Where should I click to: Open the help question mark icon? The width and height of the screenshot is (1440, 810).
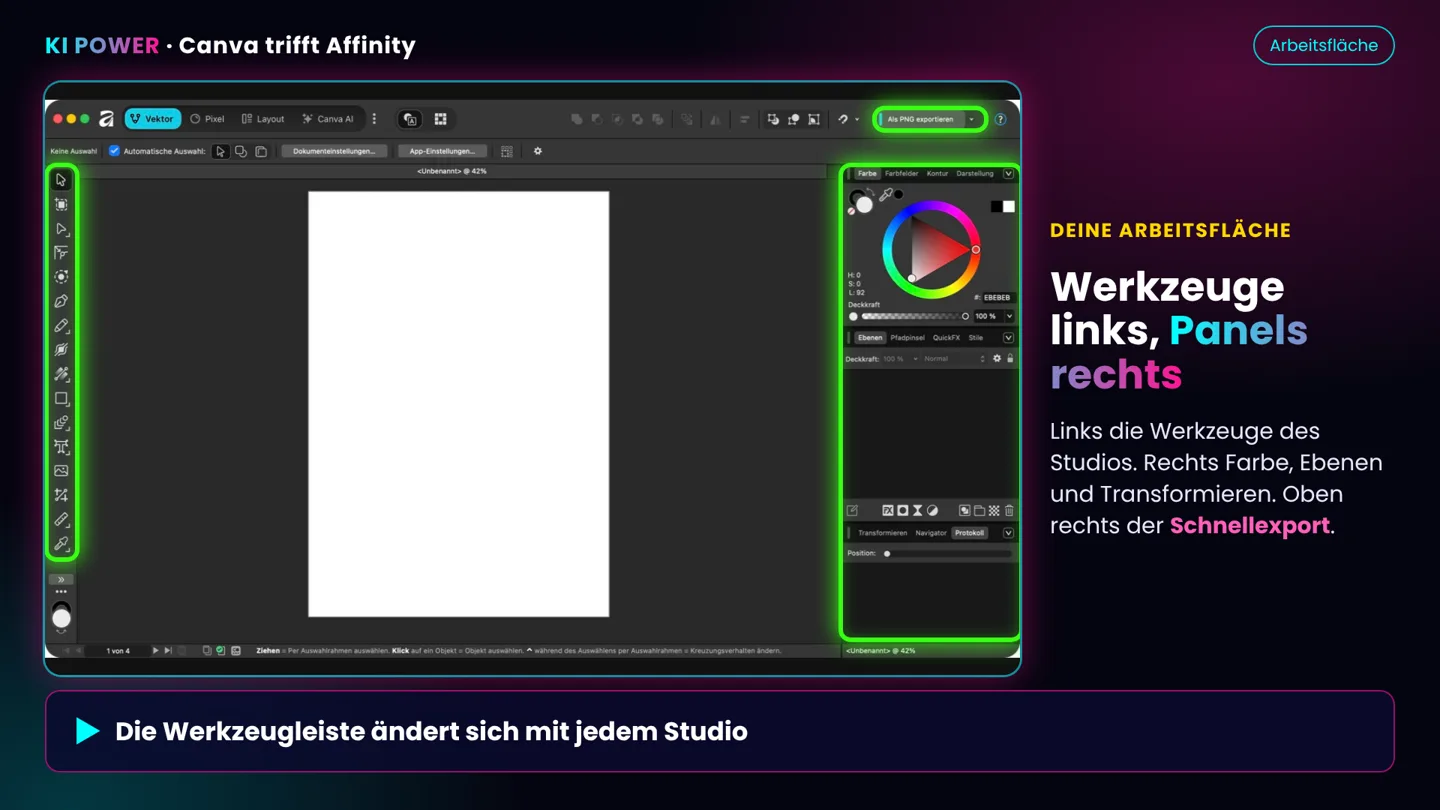point(1000,119)
